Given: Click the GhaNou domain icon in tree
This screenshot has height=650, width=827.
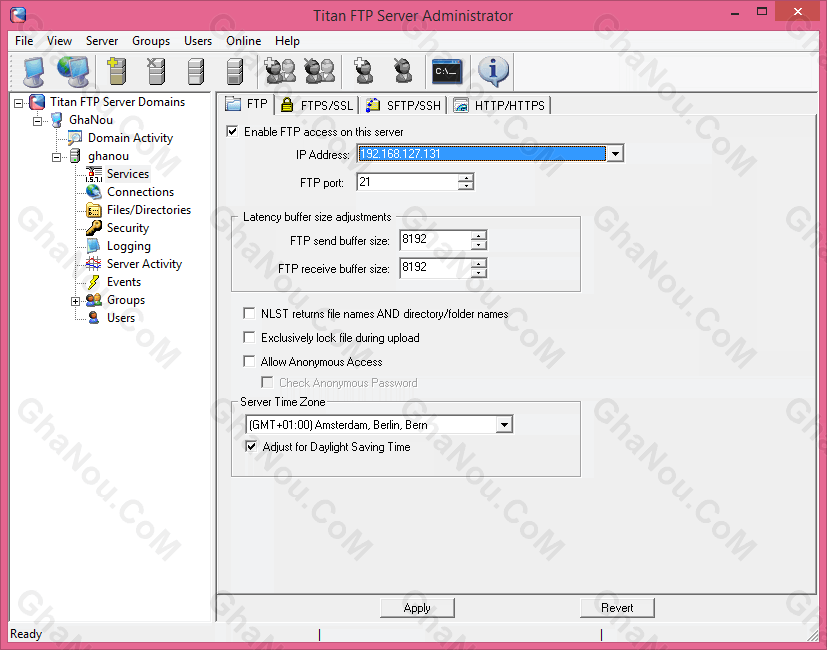Looking at the screenshot, I should [57, 120].
